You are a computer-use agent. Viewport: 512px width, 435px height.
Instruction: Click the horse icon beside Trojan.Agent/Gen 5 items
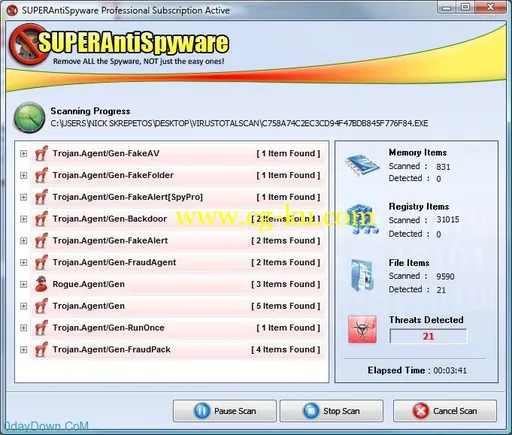point(41,306)
